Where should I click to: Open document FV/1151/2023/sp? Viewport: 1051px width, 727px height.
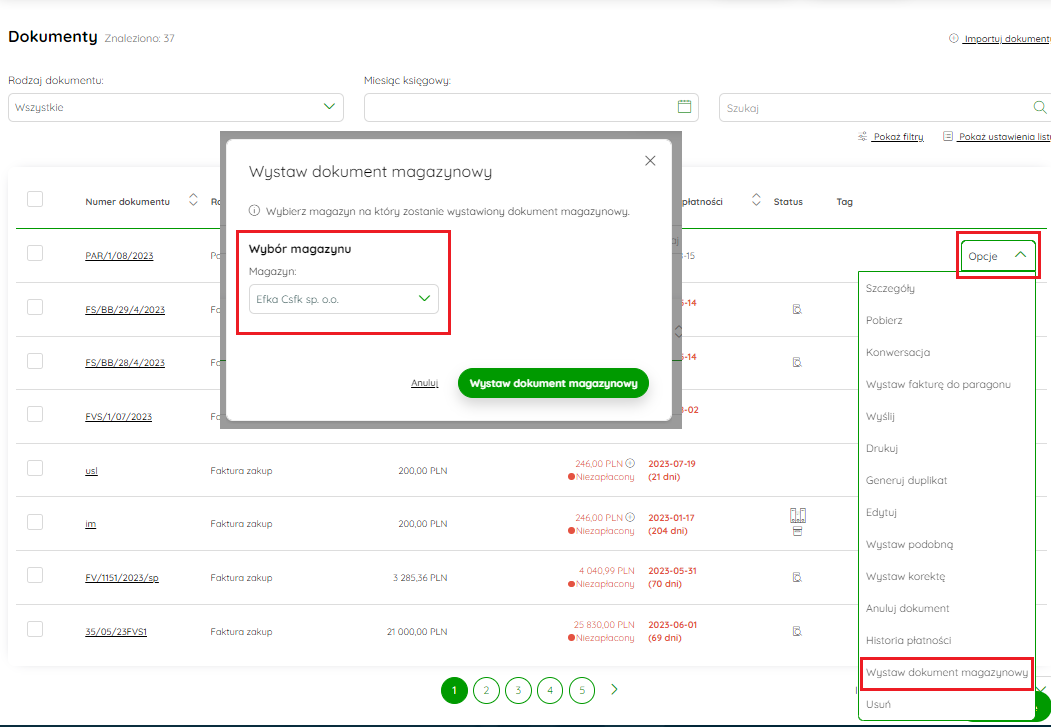coord(122,578)
